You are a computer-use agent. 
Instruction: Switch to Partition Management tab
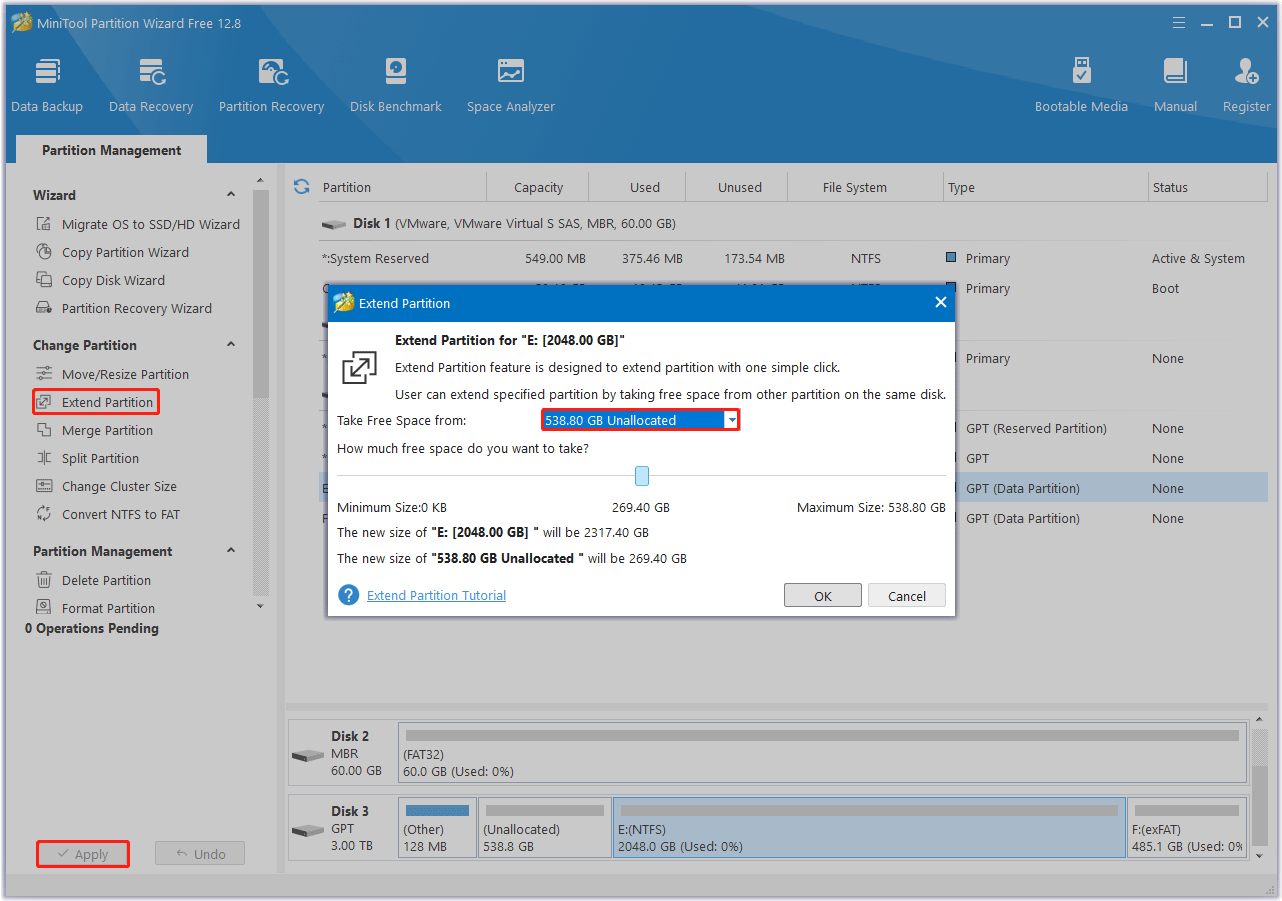point(112,150)
